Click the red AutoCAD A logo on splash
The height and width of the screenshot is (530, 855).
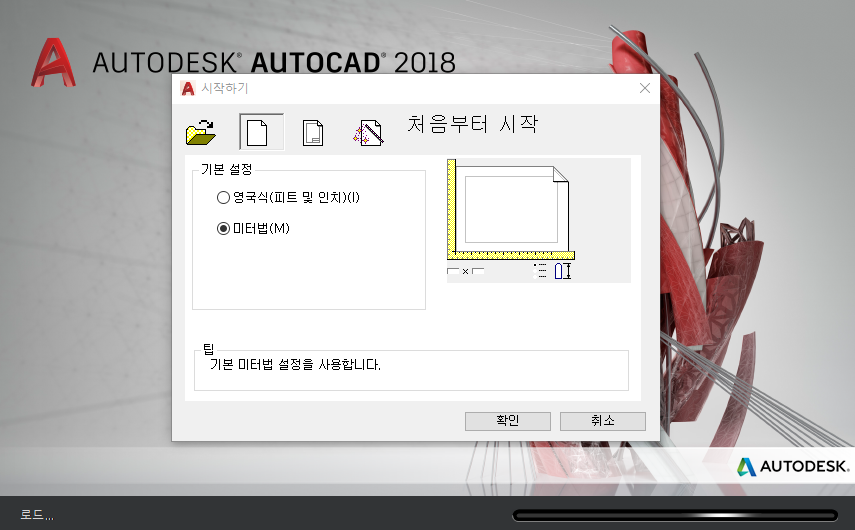pyautogui.click(x=53, y=63)
